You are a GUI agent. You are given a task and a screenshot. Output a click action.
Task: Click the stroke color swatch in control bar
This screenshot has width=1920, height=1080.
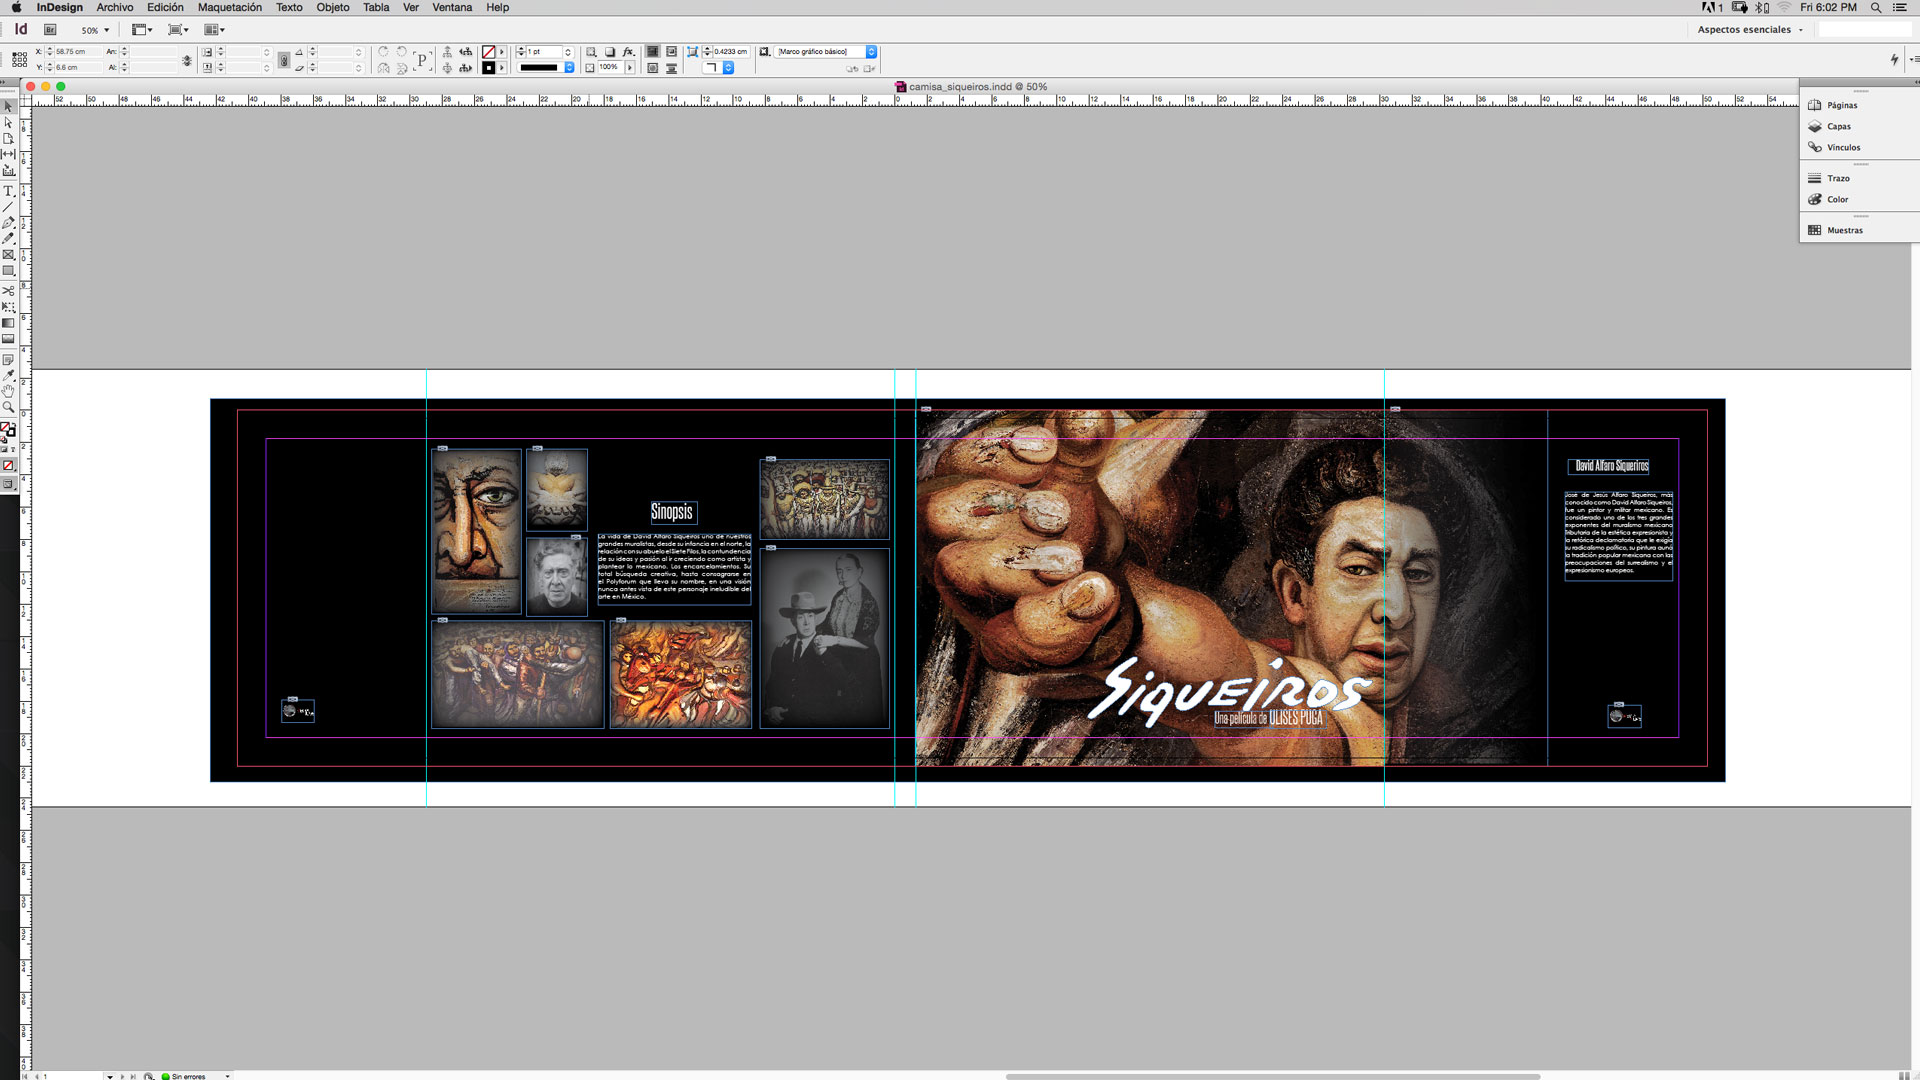pos(488,68)
